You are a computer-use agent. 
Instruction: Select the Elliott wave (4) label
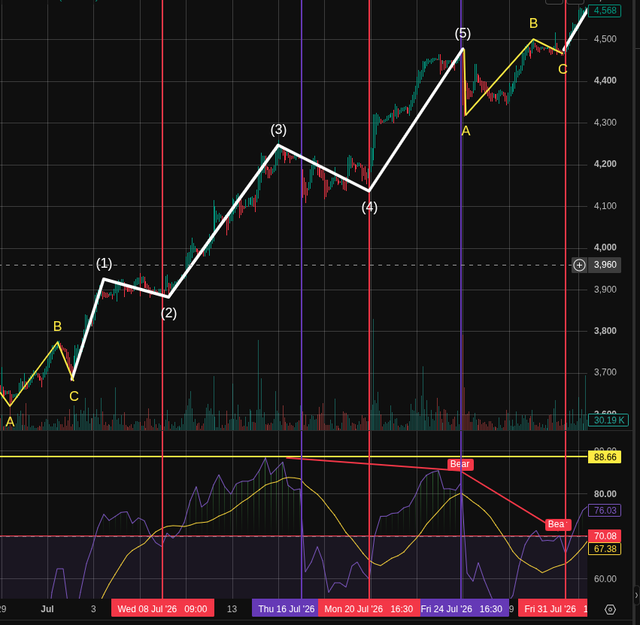(369, 207)
